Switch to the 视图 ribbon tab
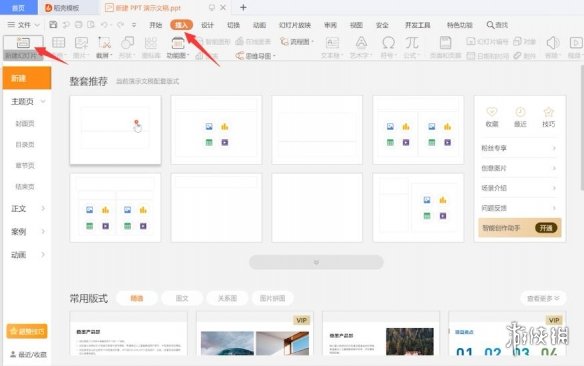The image size is (584, 366). pos(356,25)
